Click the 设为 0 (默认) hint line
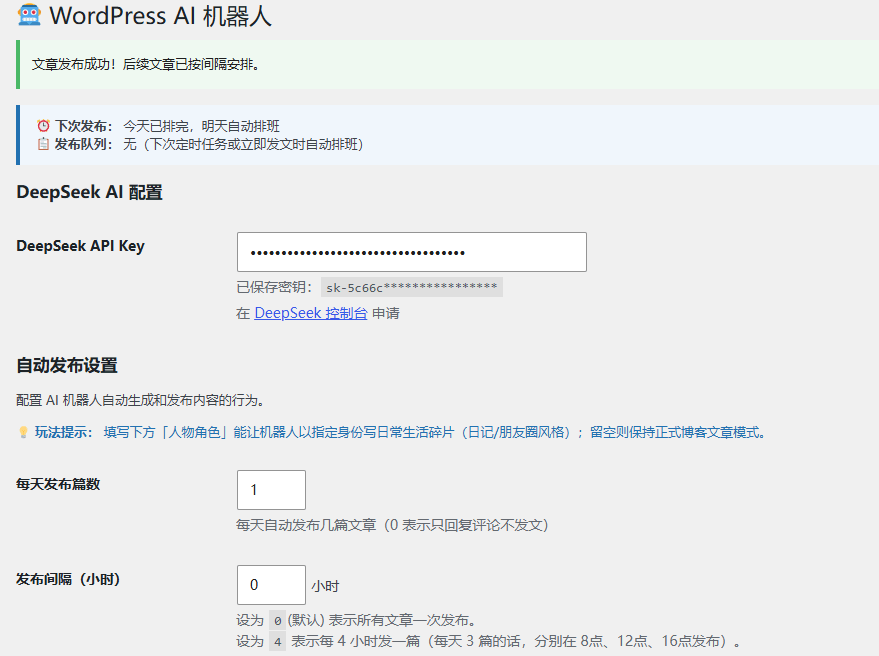The height and width of the screenshot is (656, 879). tap(356, 620)
